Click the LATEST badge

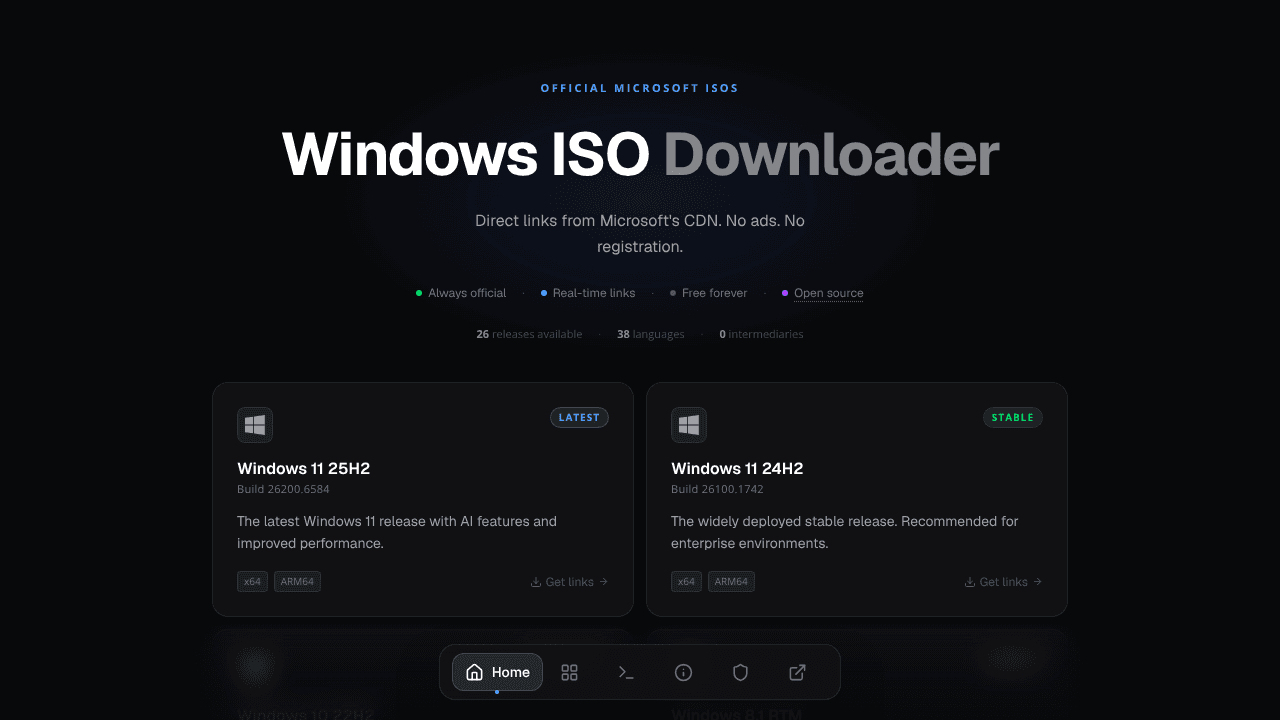click(579, 417)
